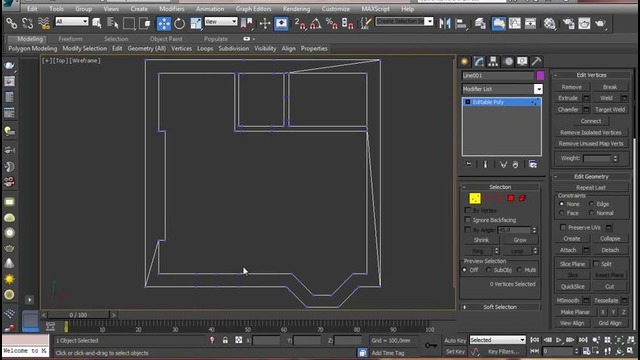Viewport: 640px width, 360px height.
Task: Open the Selected key filter dropdown
Action: [x=497, y=340]
